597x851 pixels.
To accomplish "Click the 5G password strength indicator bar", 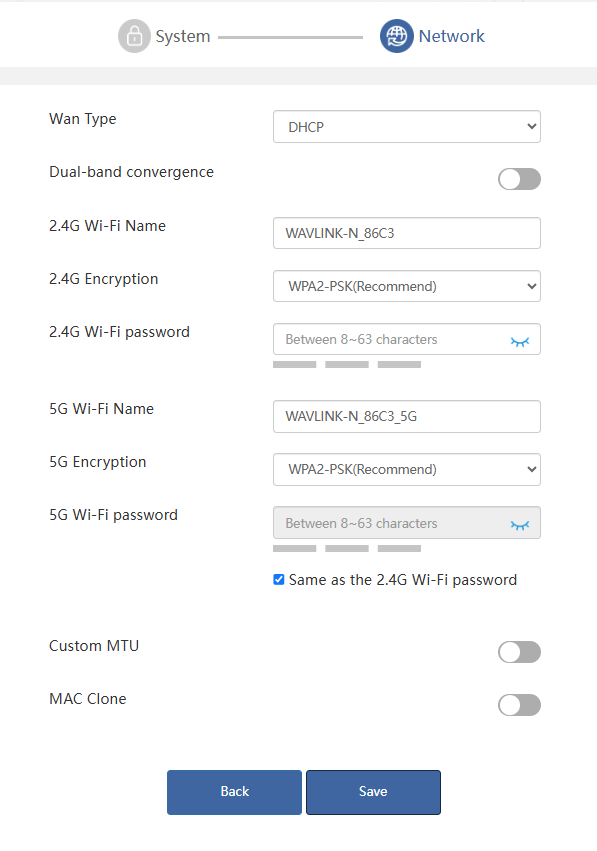I will [x=347, y=549].
